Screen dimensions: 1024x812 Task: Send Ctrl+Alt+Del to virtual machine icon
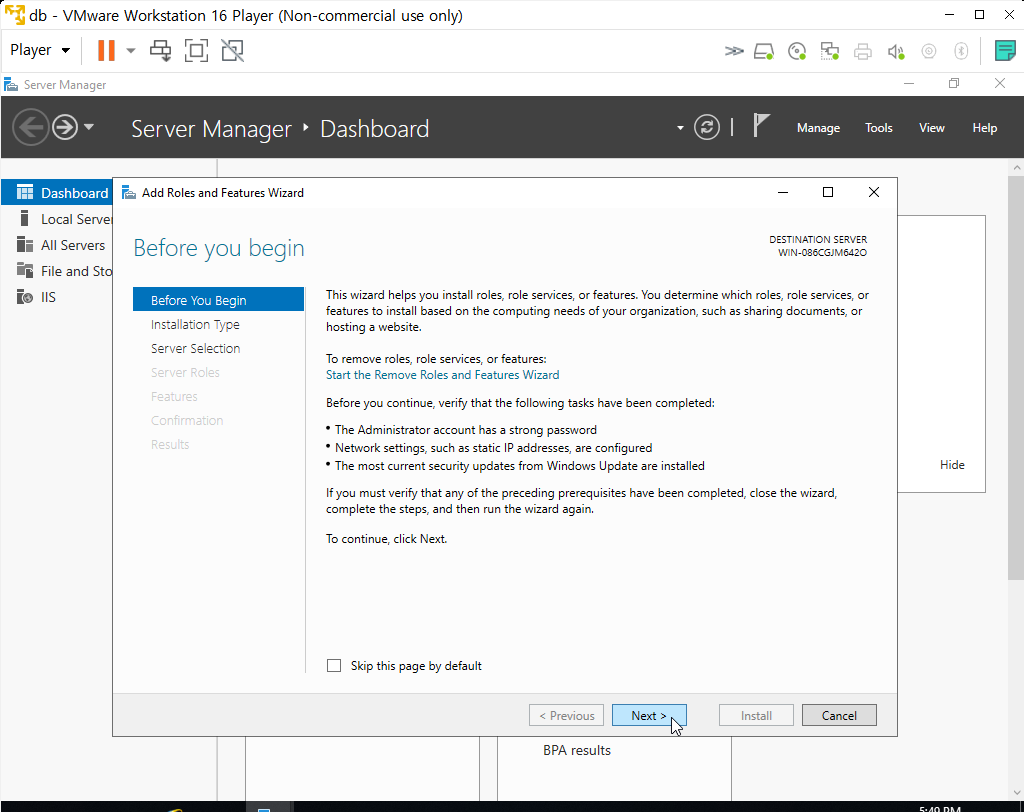[x=161, y=50]
